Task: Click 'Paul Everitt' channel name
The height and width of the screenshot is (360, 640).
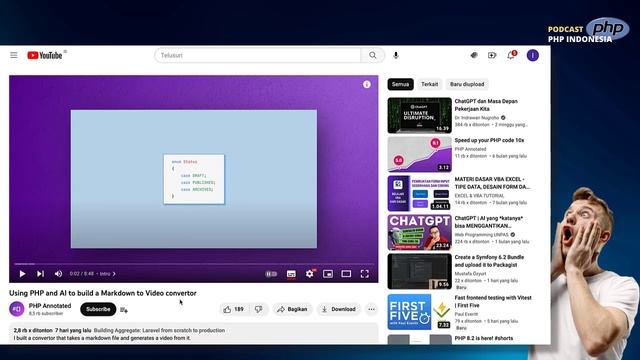Action: pos(466,314)
